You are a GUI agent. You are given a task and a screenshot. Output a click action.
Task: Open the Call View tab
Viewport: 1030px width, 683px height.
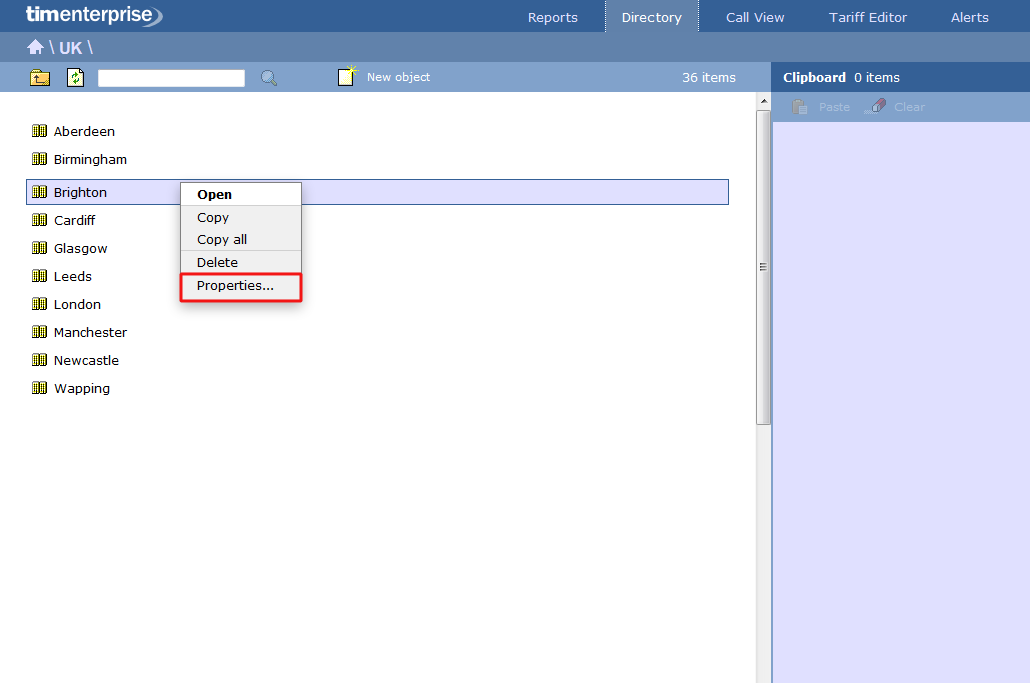755,17
